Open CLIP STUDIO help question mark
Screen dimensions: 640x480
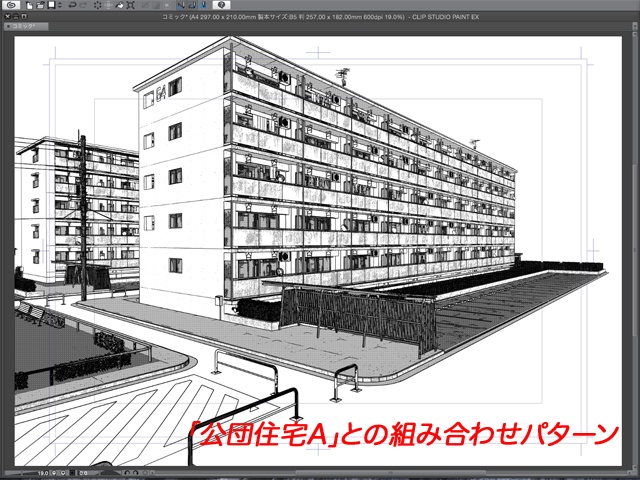coord(222,5)
